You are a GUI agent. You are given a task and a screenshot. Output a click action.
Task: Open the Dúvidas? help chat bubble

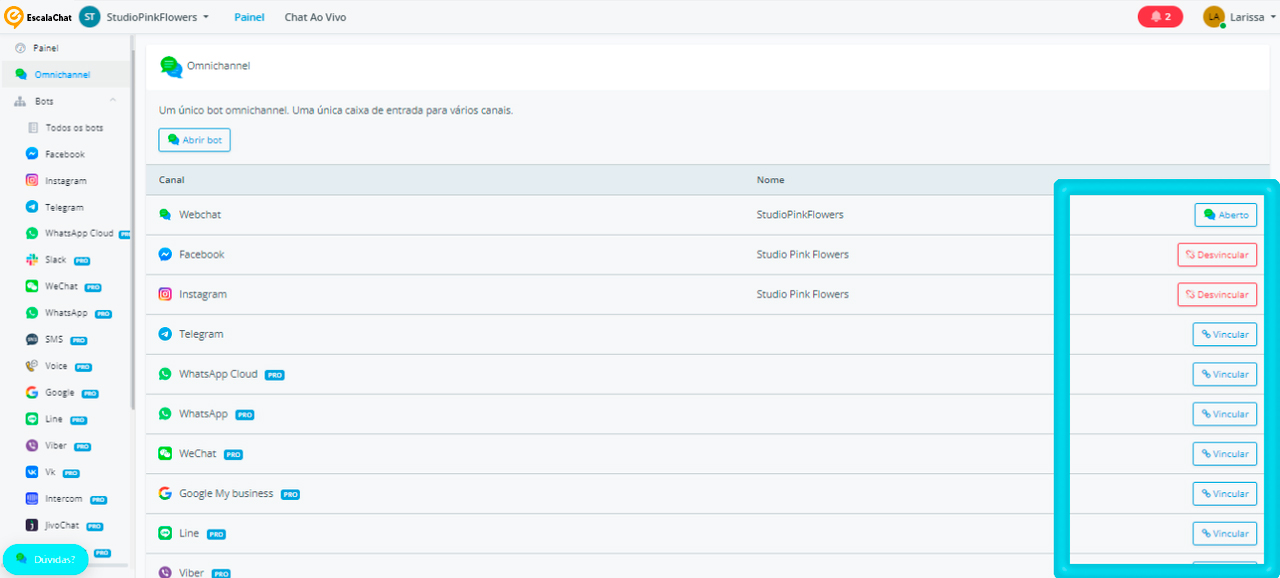(x=46, y=559)
